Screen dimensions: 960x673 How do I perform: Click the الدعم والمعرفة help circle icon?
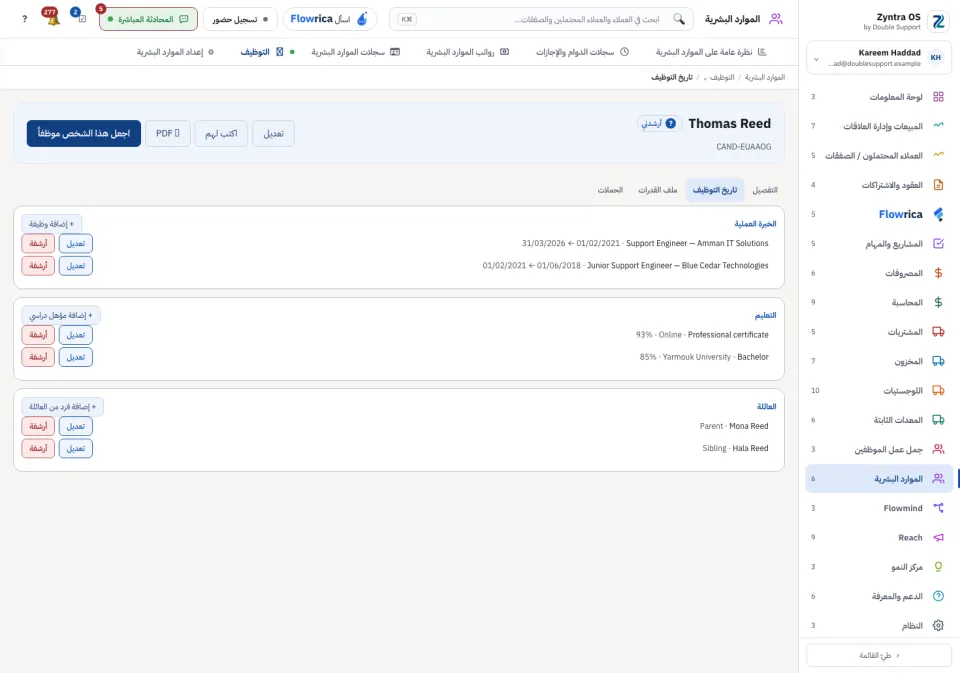point(938,596)
